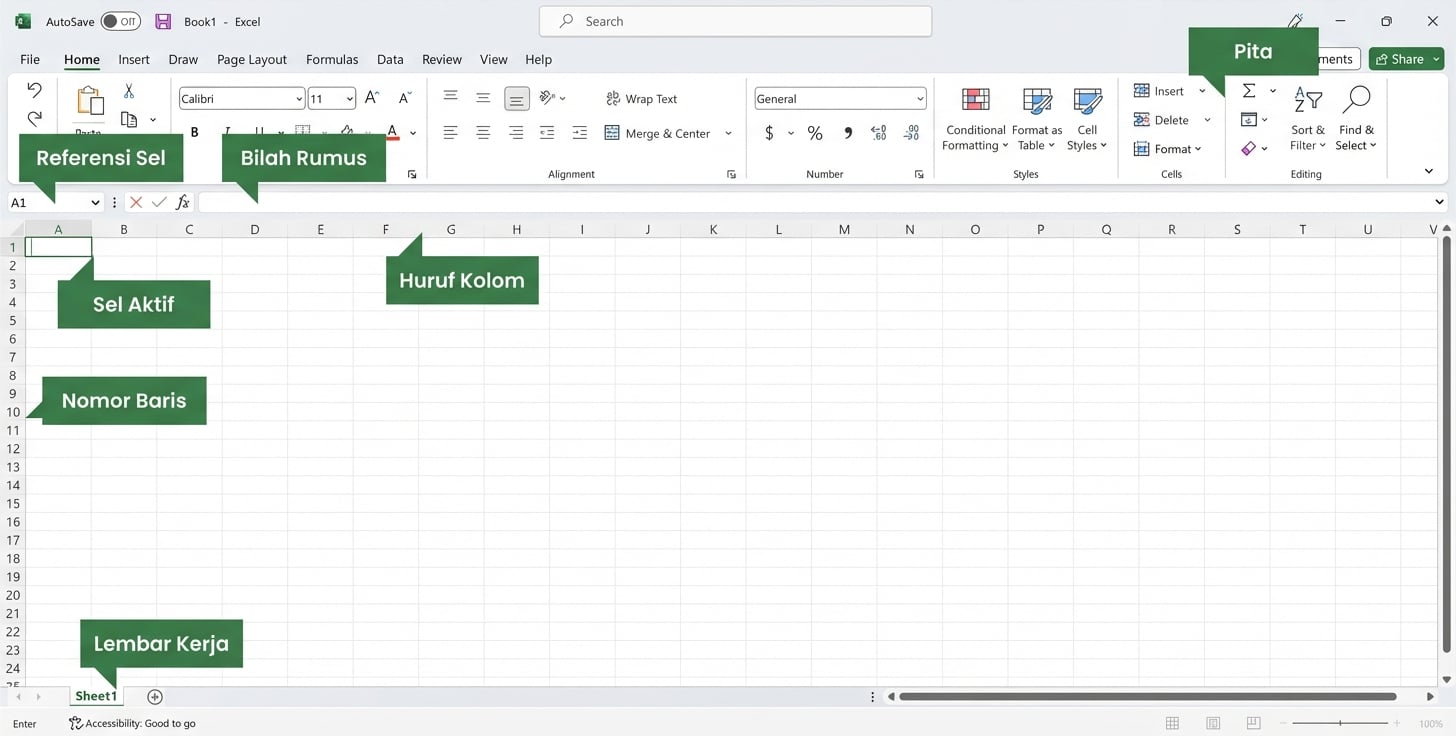The height and width of the screenshot is (736, 1456).
Task: Open the General number format dropdown
Action: 922,98
